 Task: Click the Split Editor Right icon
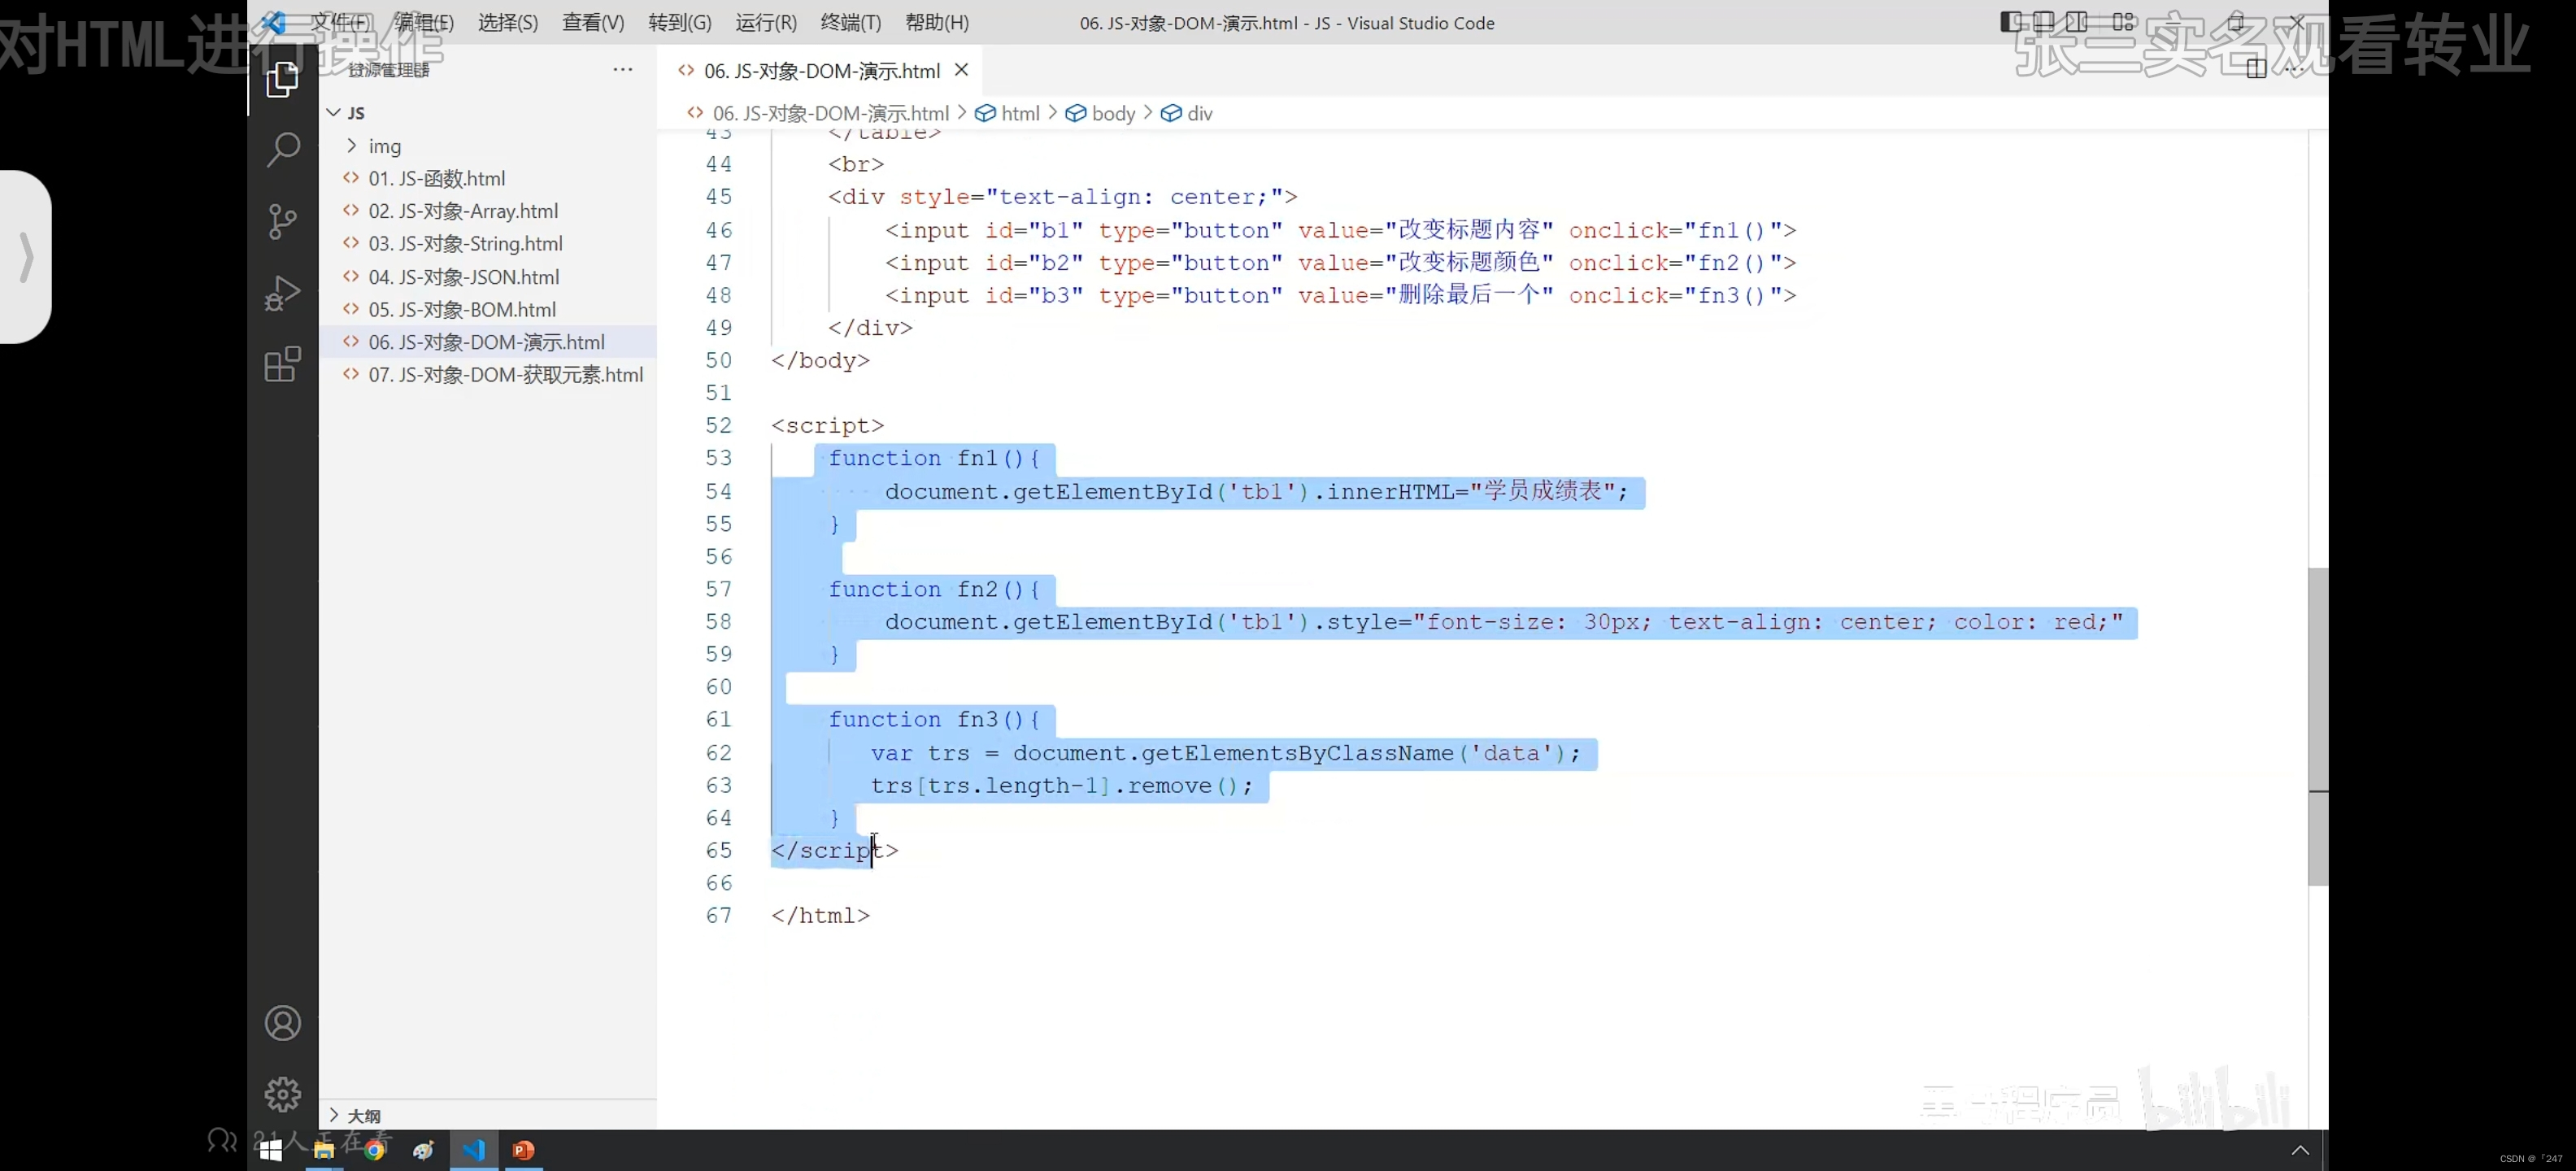click(2256, 69)
